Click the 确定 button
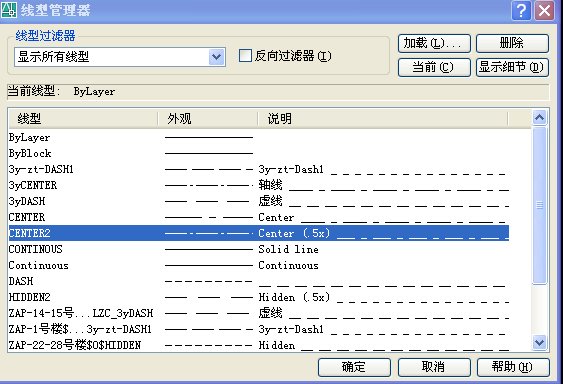This screenshot has height=384, width=563. click(x=354, y=367)
